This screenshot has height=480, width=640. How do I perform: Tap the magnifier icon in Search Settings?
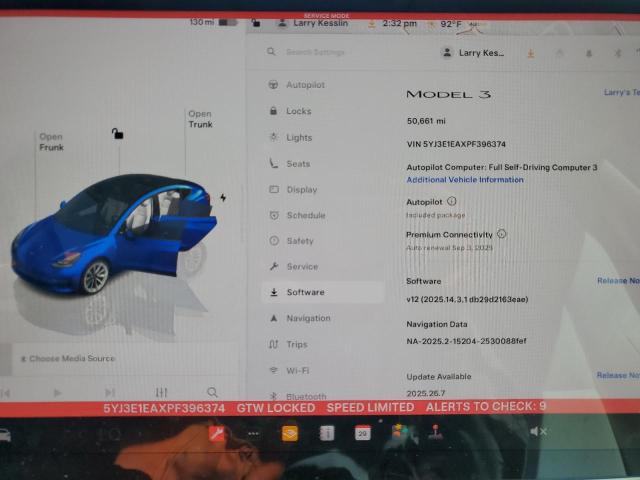271,51
